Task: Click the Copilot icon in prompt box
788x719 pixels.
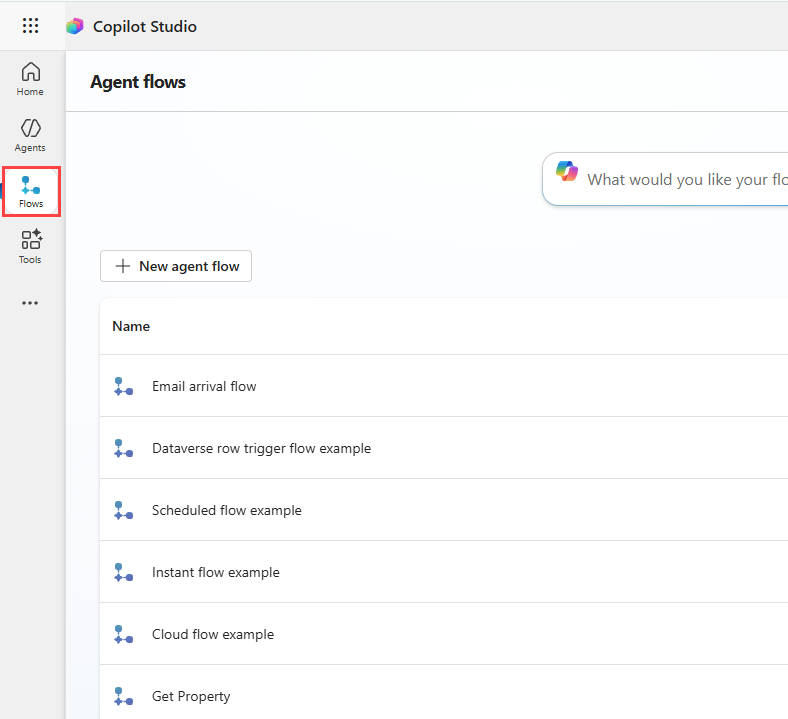Action: pyautogui.click(x=567, y=171)
